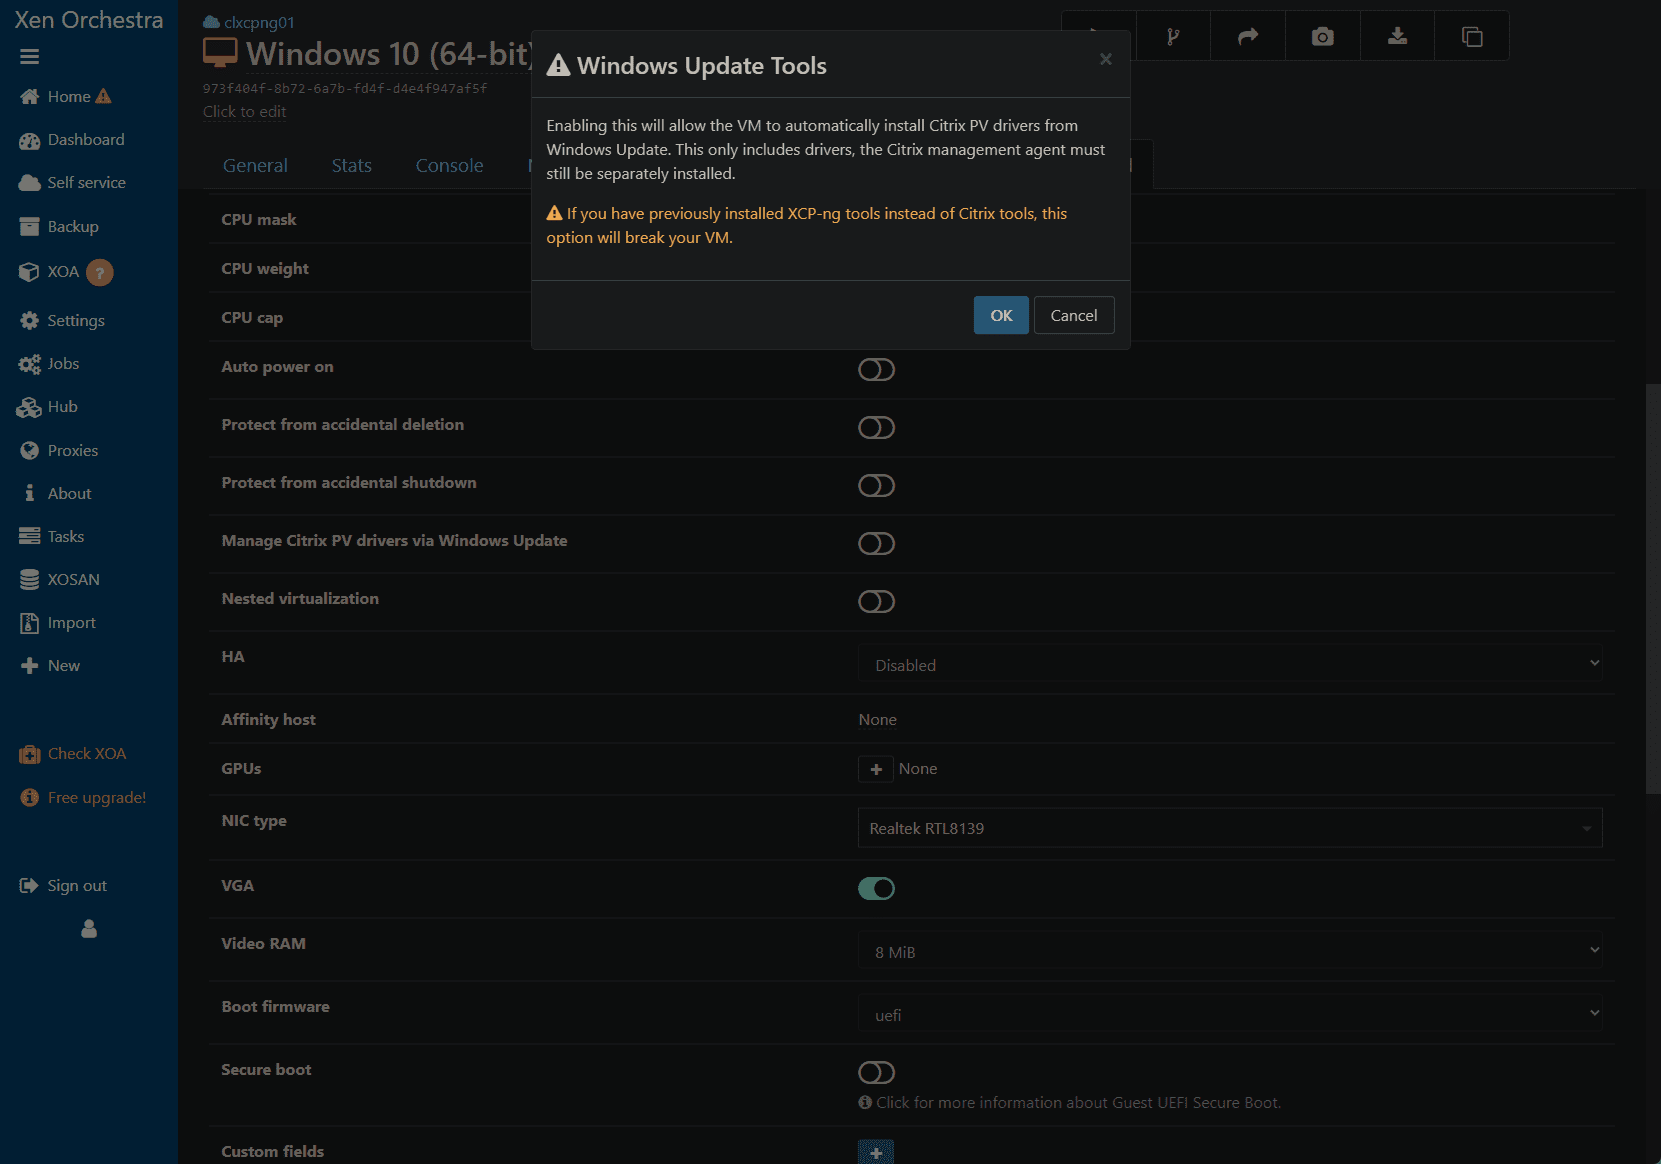
Task: Open the XOA menu item
Action: pyautogui.click(x=63, y=272)
